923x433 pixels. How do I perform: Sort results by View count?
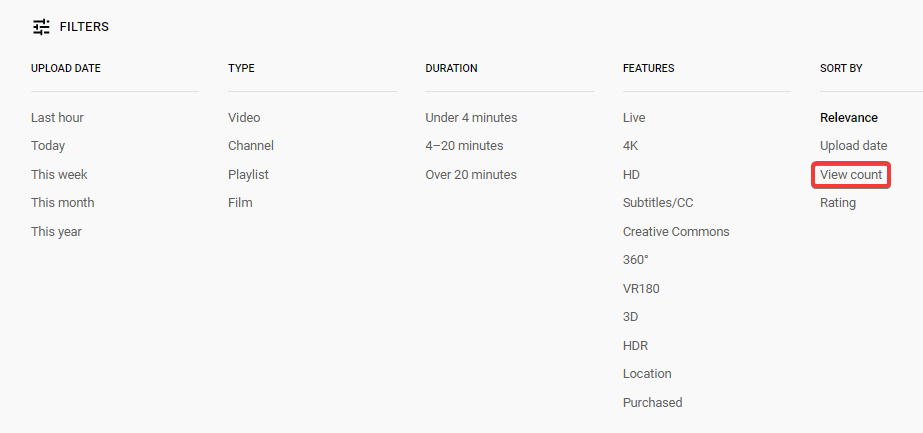[x=851, y=174]
